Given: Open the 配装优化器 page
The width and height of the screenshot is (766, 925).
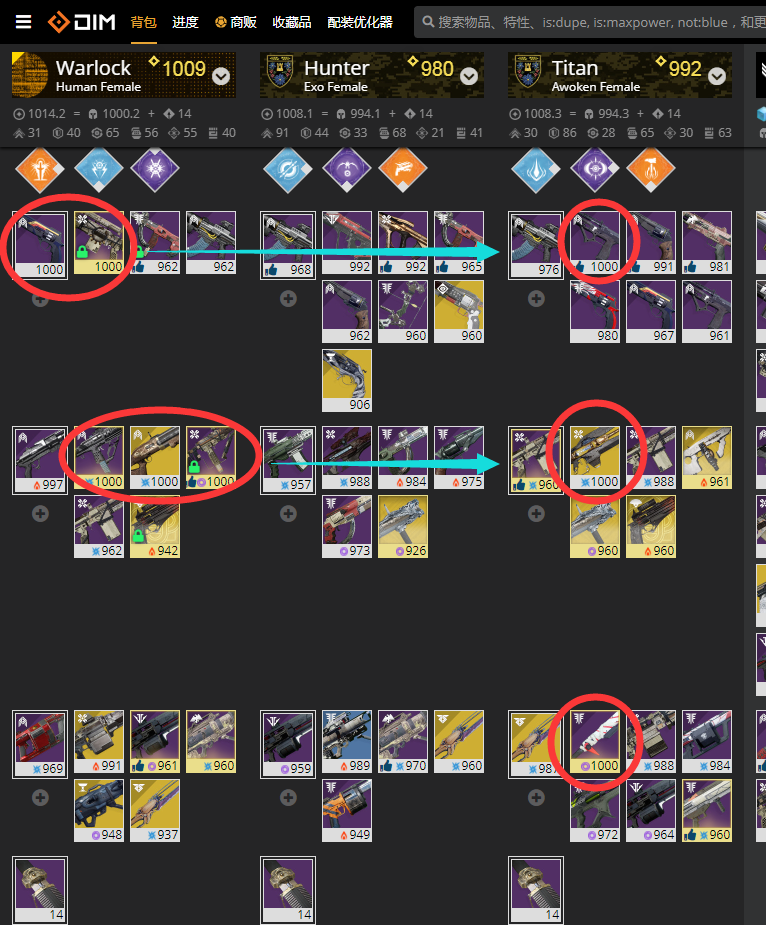Looking at the screenshot, I should (360, 22).
